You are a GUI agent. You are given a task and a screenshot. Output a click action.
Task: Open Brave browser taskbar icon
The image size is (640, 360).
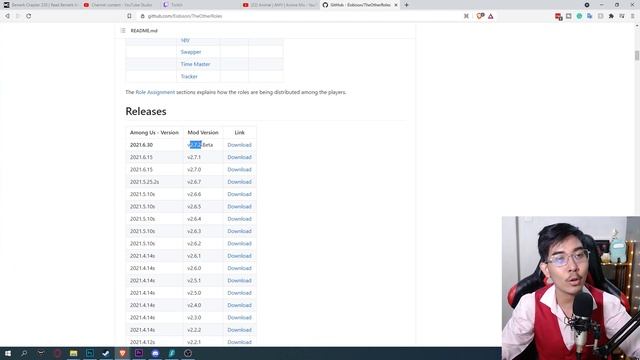[x=122, y=353]
